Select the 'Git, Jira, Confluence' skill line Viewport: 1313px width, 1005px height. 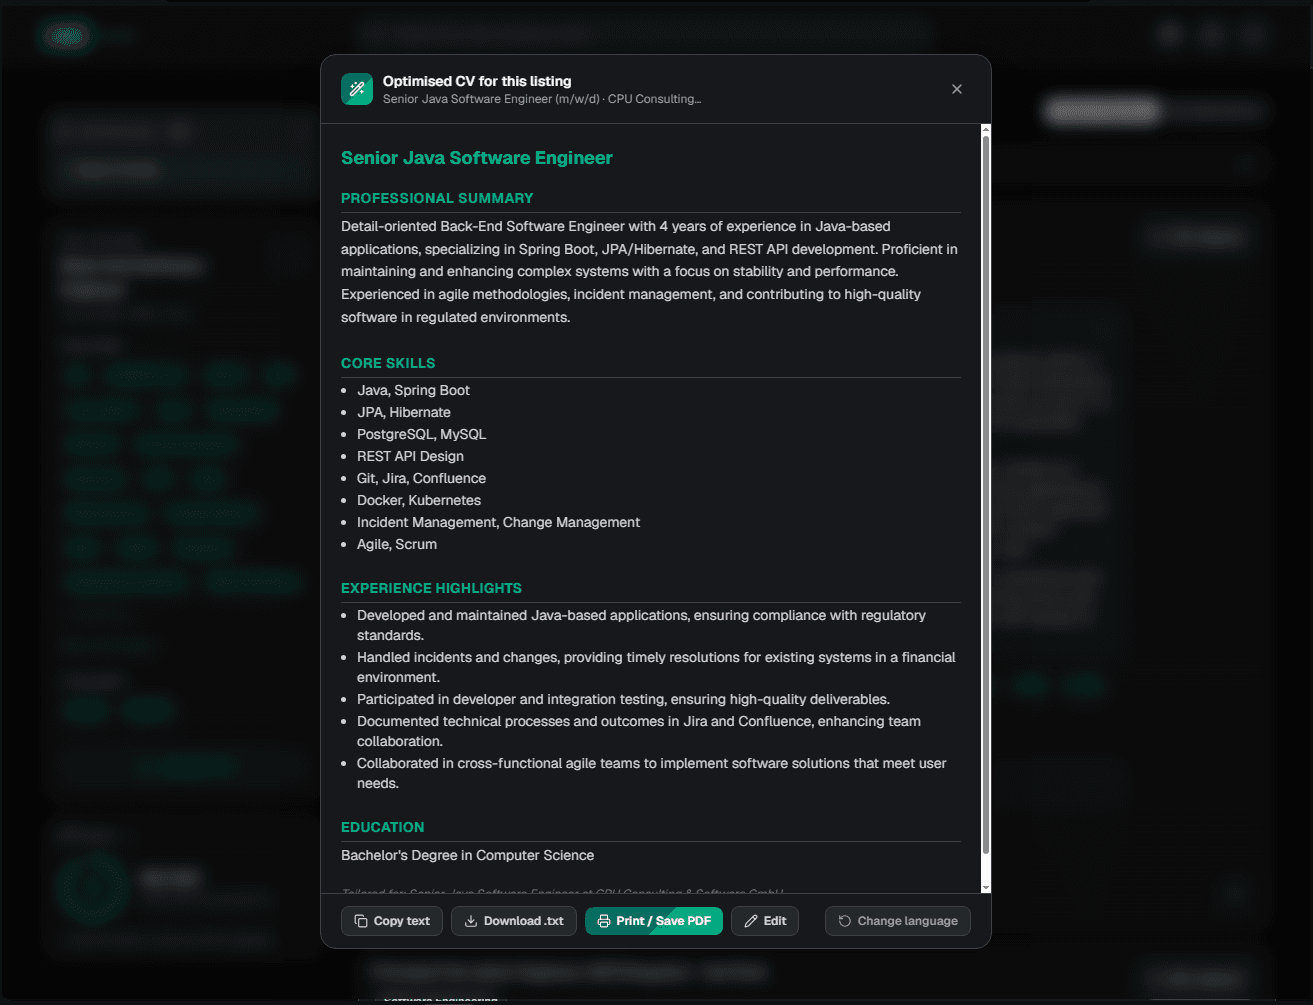(x=421, y=478)
